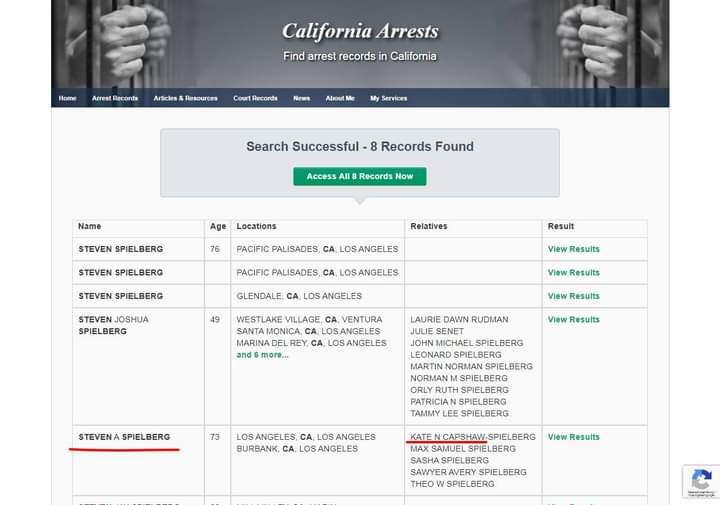Screen dimensions: 720x505
Task: Open the Home menu item
Action: tap(67, 98)
